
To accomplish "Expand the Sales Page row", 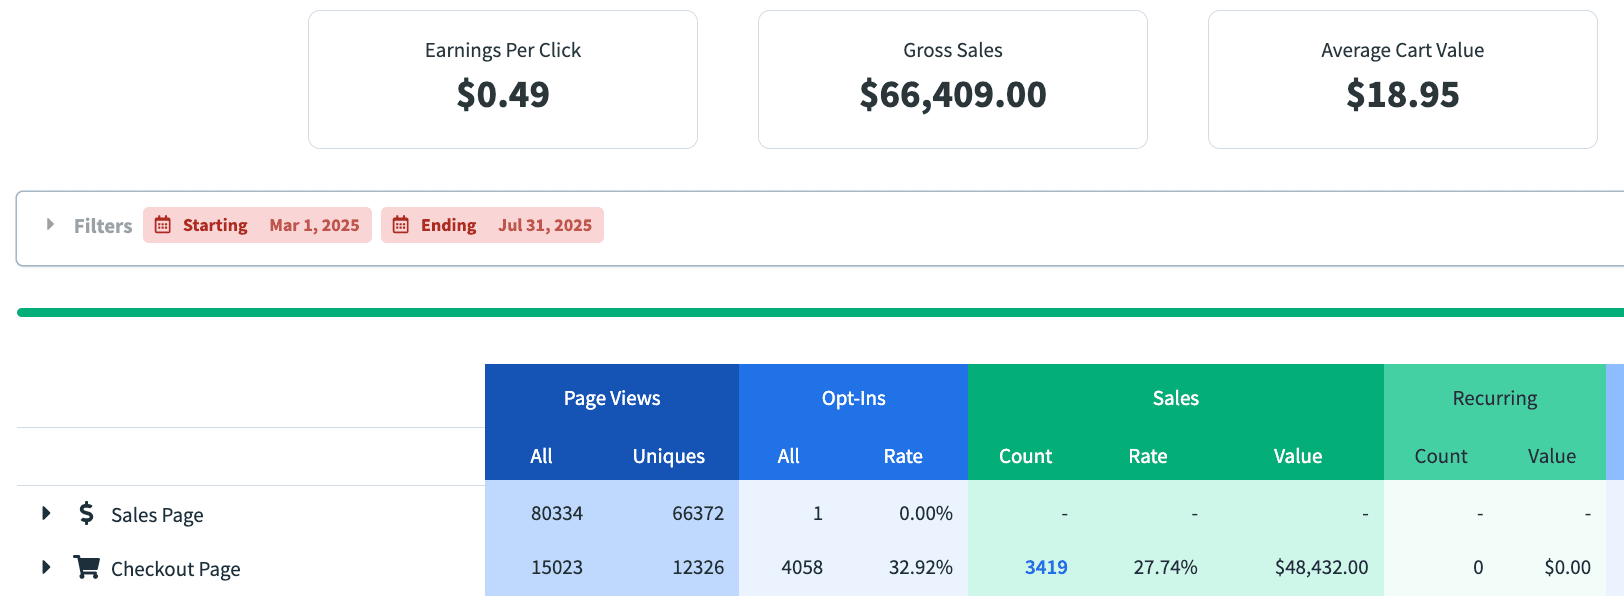I will (46, 514).
